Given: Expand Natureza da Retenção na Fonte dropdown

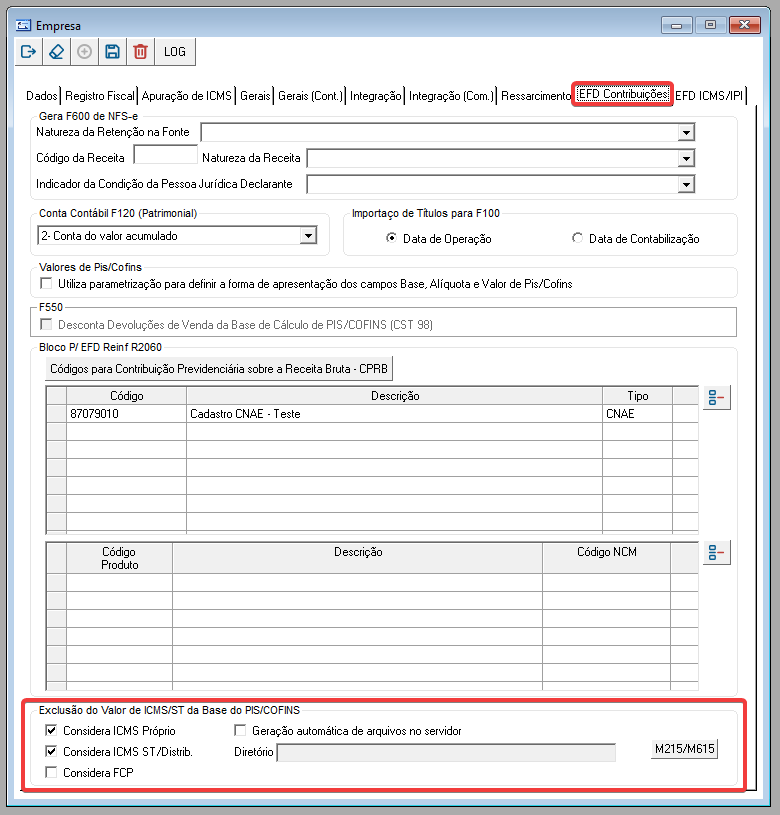Looking at the screenshot, I should click(x=686, y=133).
